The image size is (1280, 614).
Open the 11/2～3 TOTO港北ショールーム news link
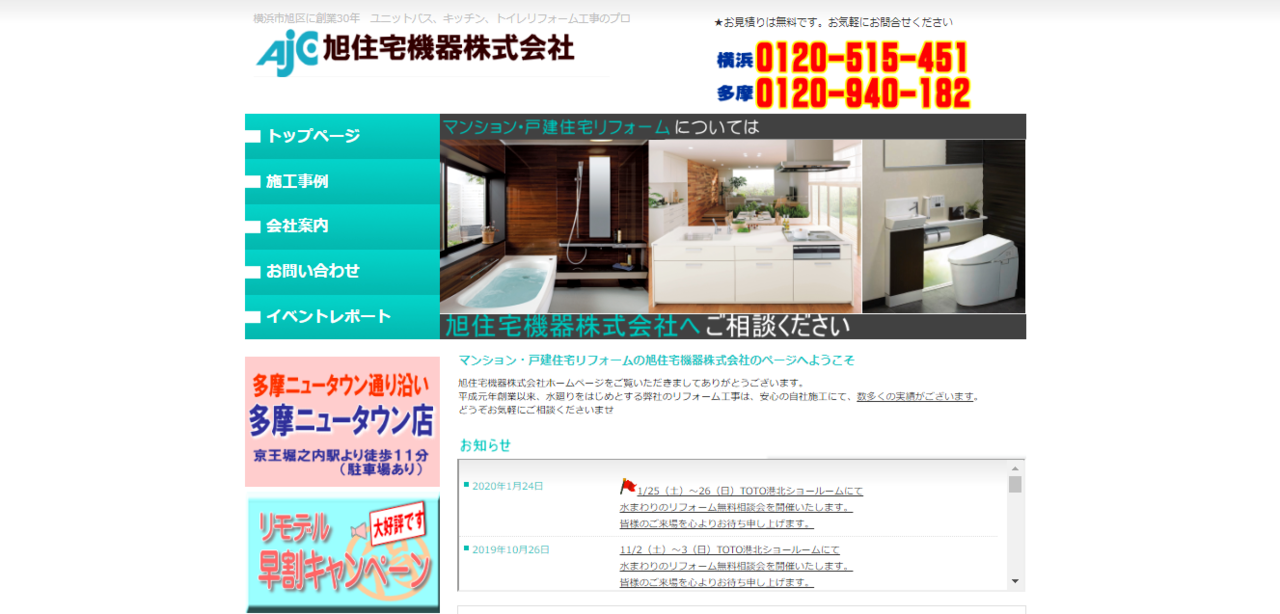coord(730,550)
